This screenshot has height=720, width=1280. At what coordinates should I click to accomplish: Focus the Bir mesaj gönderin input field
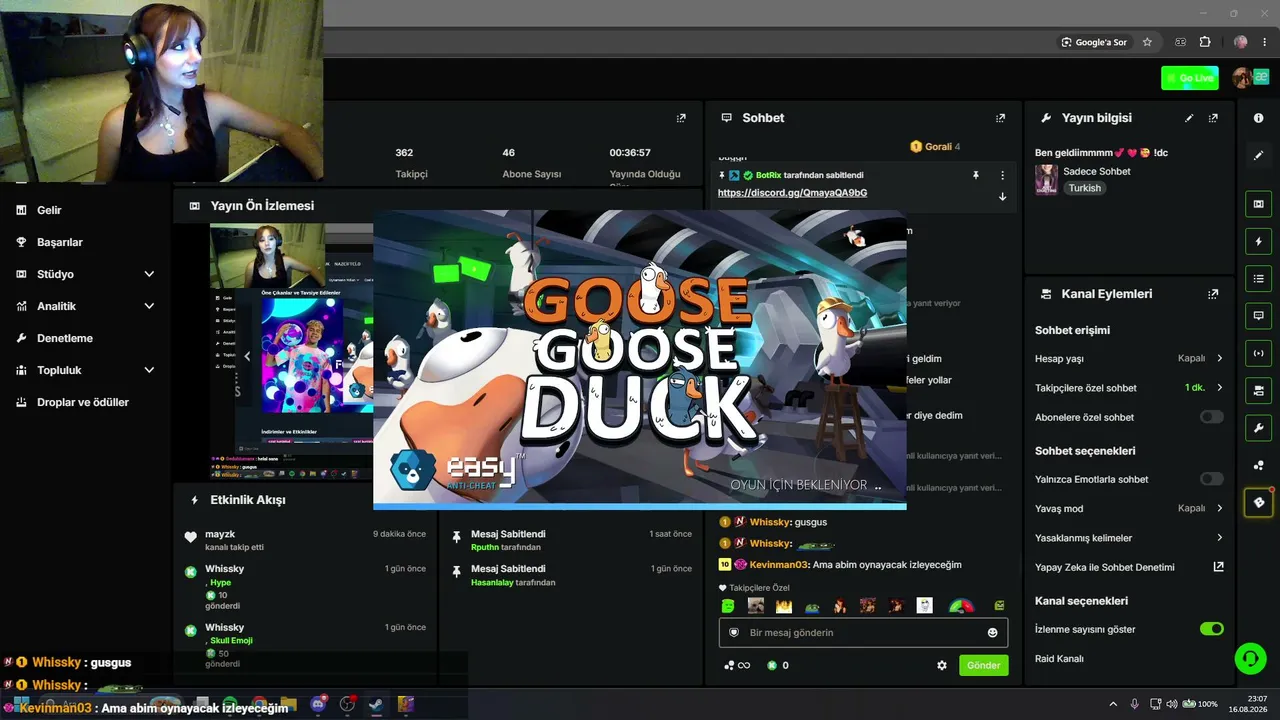(x=863, y=633)
